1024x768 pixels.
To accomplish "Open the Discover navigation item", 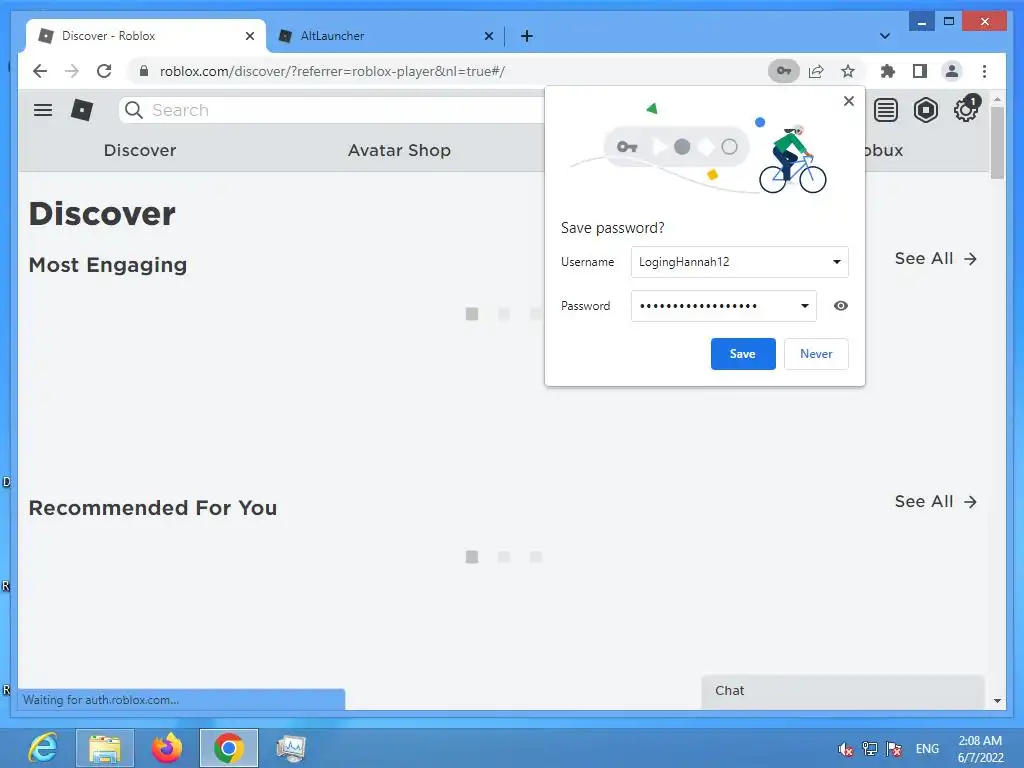I will click(140, 150).
